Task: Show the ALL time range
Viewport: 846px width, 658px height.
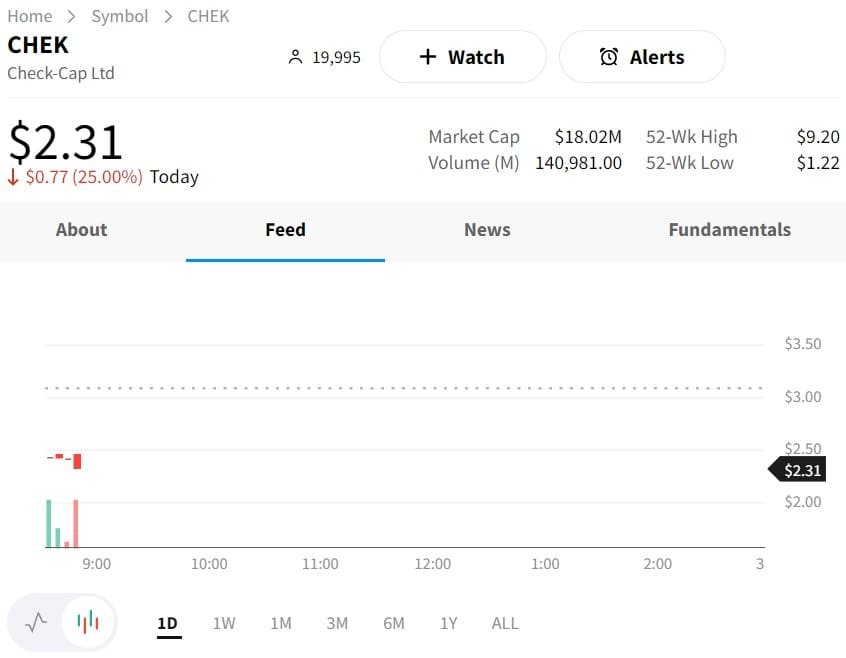Action: point(505,623)
